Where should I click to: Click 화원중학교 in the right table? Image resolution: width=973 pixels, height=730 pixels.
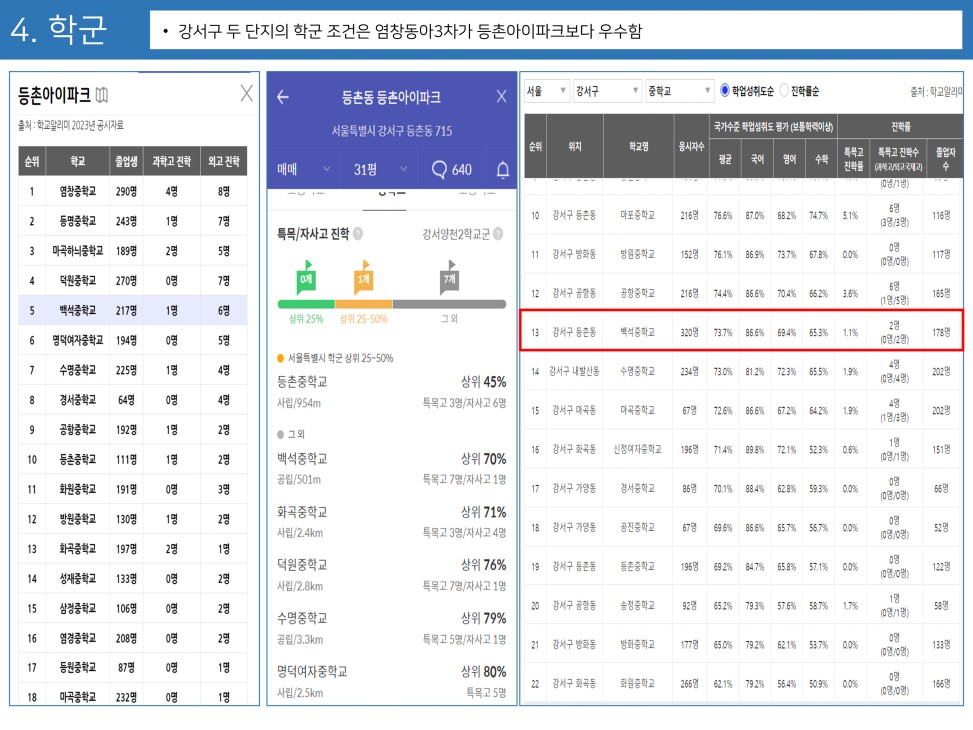click(637, 683)
